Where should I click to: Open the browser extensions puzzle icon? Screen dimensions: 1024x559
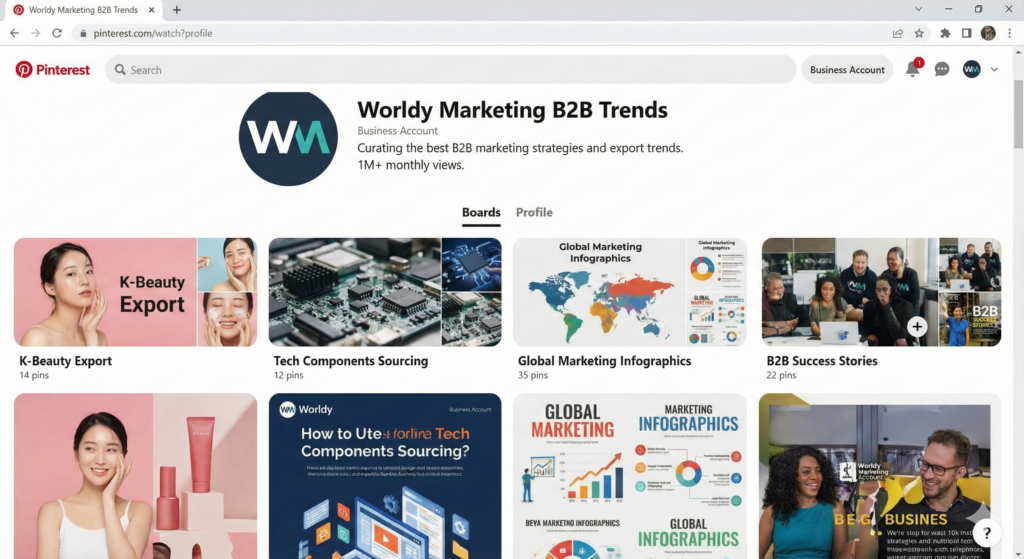tap(945, 33)
